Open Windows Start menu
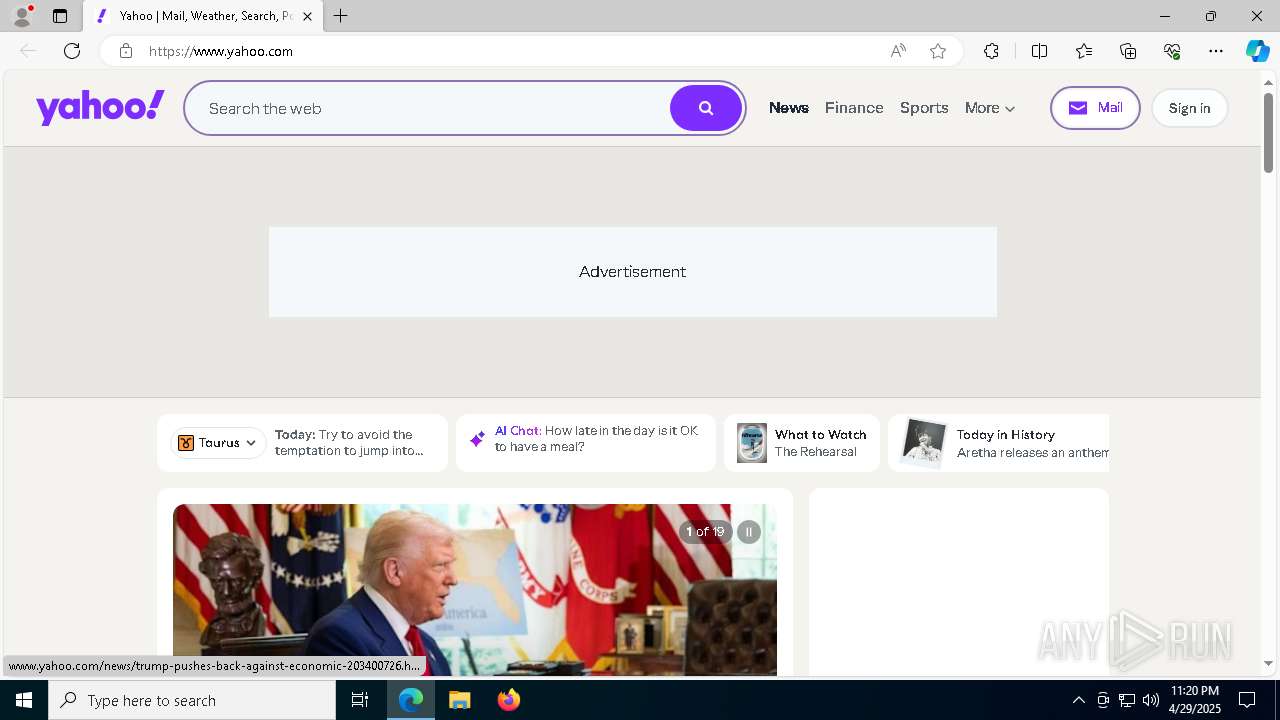Screen dimensions: 1280x720 point(24,700)
